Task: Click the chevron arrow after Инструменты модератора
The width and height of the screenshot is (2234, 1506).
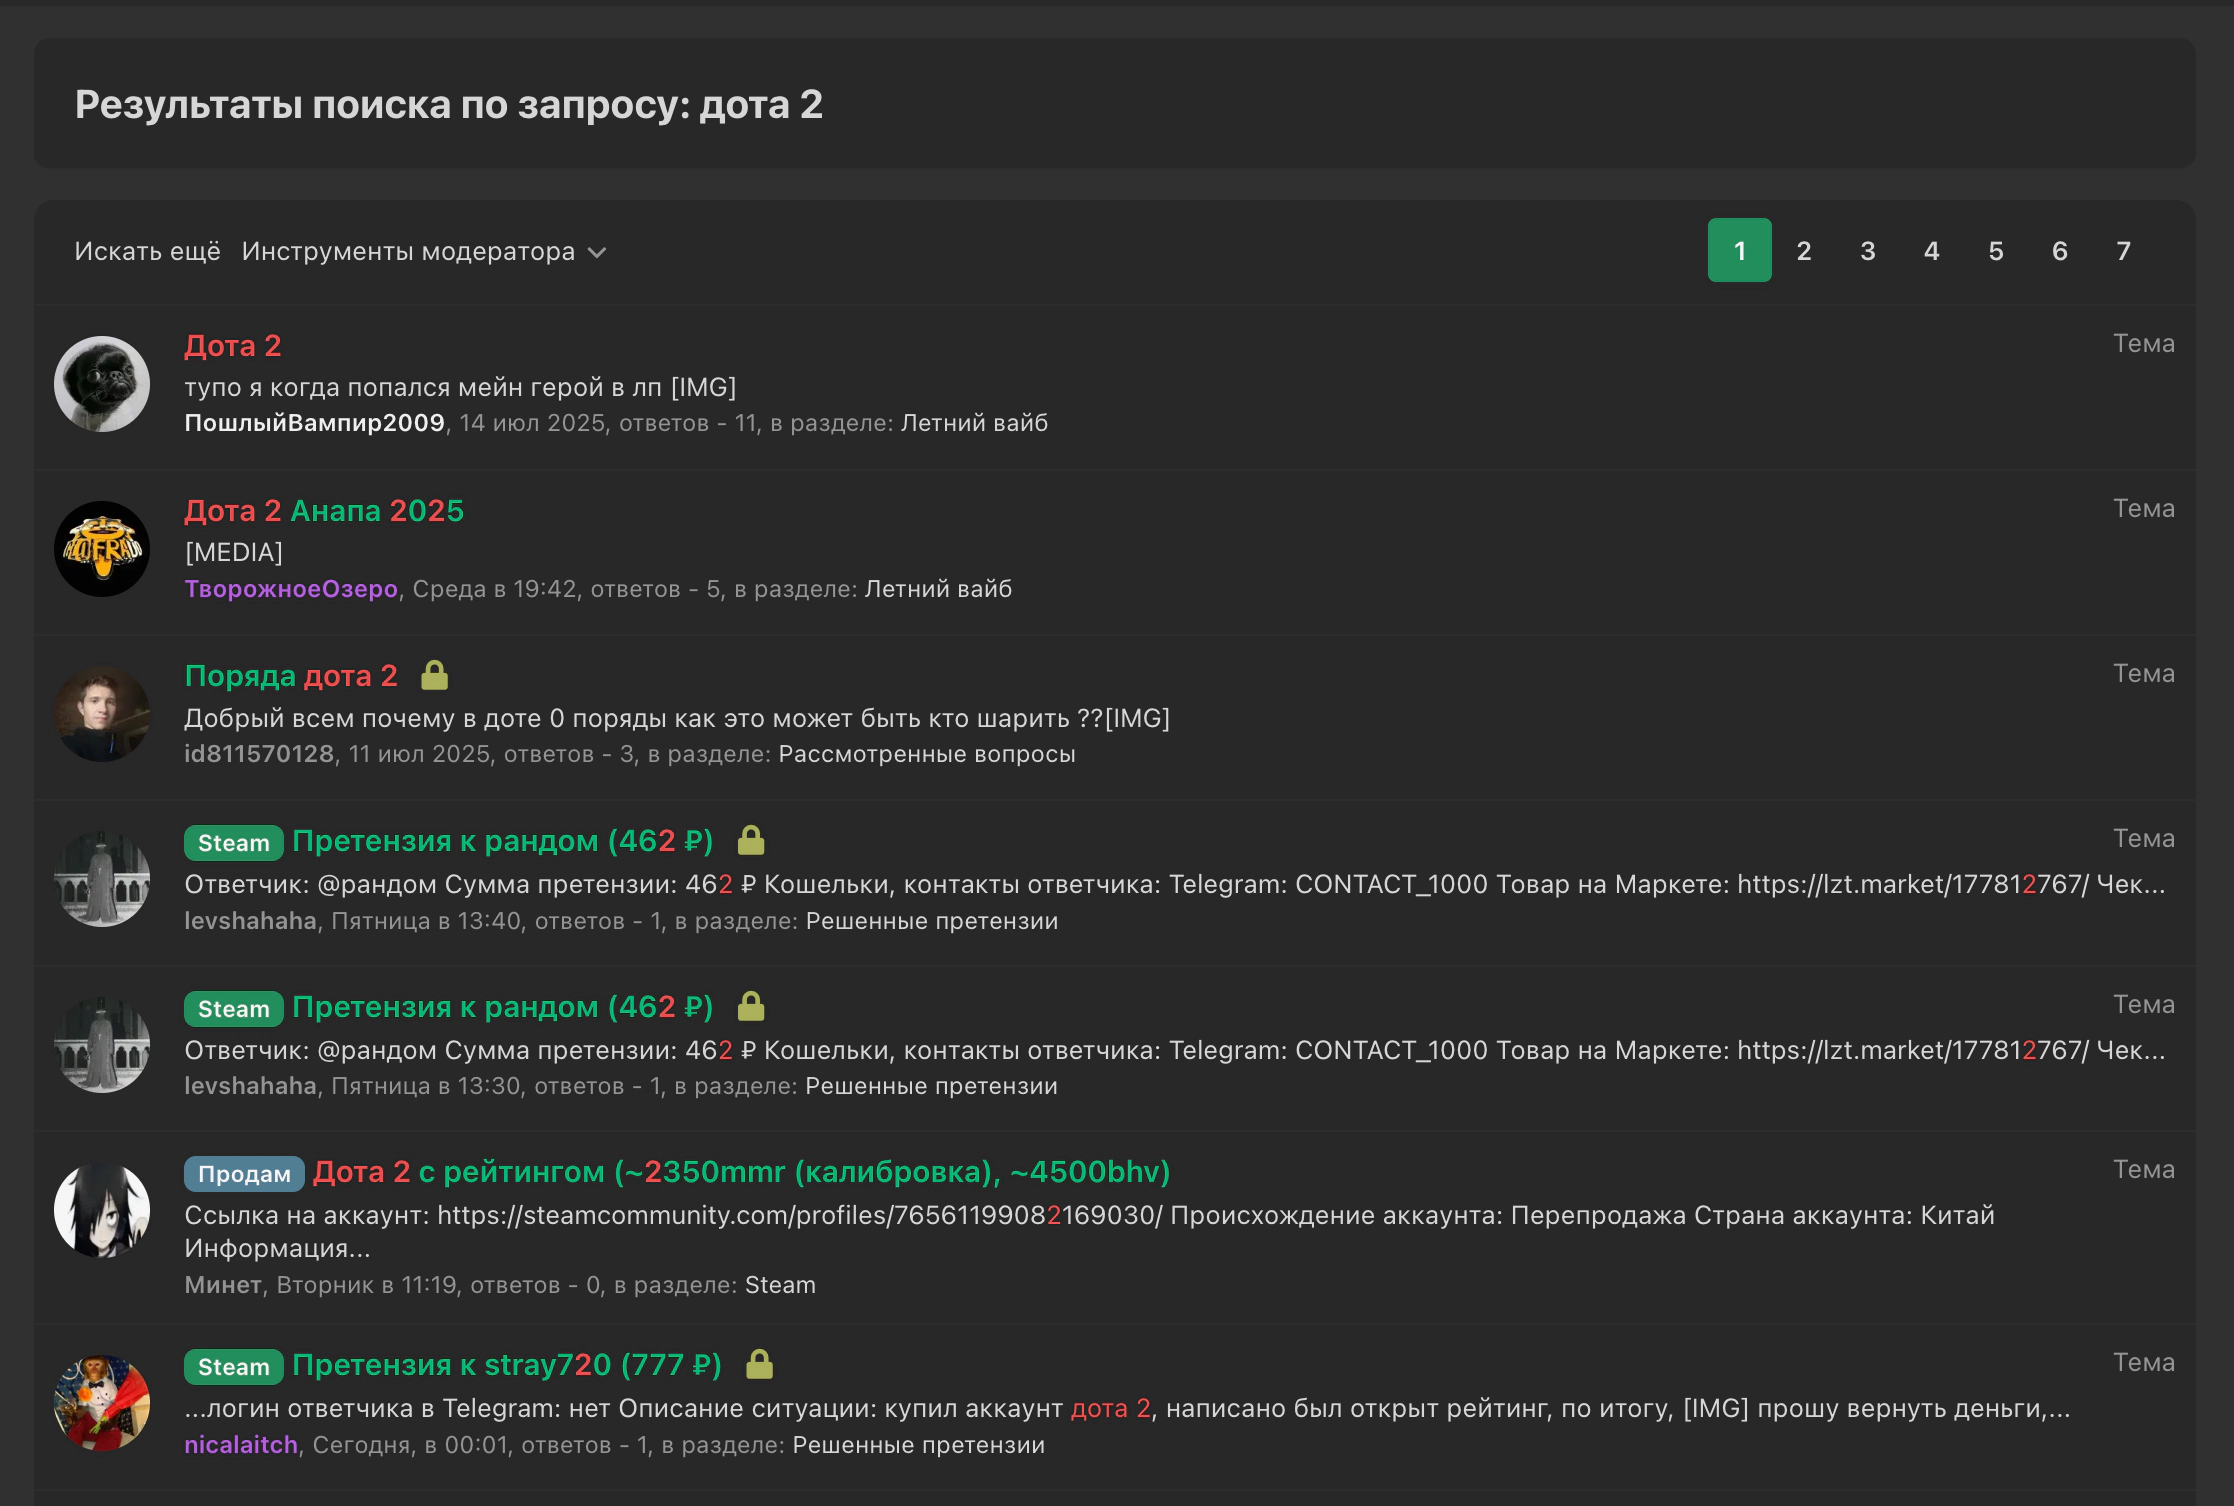Action: point(597,252)
